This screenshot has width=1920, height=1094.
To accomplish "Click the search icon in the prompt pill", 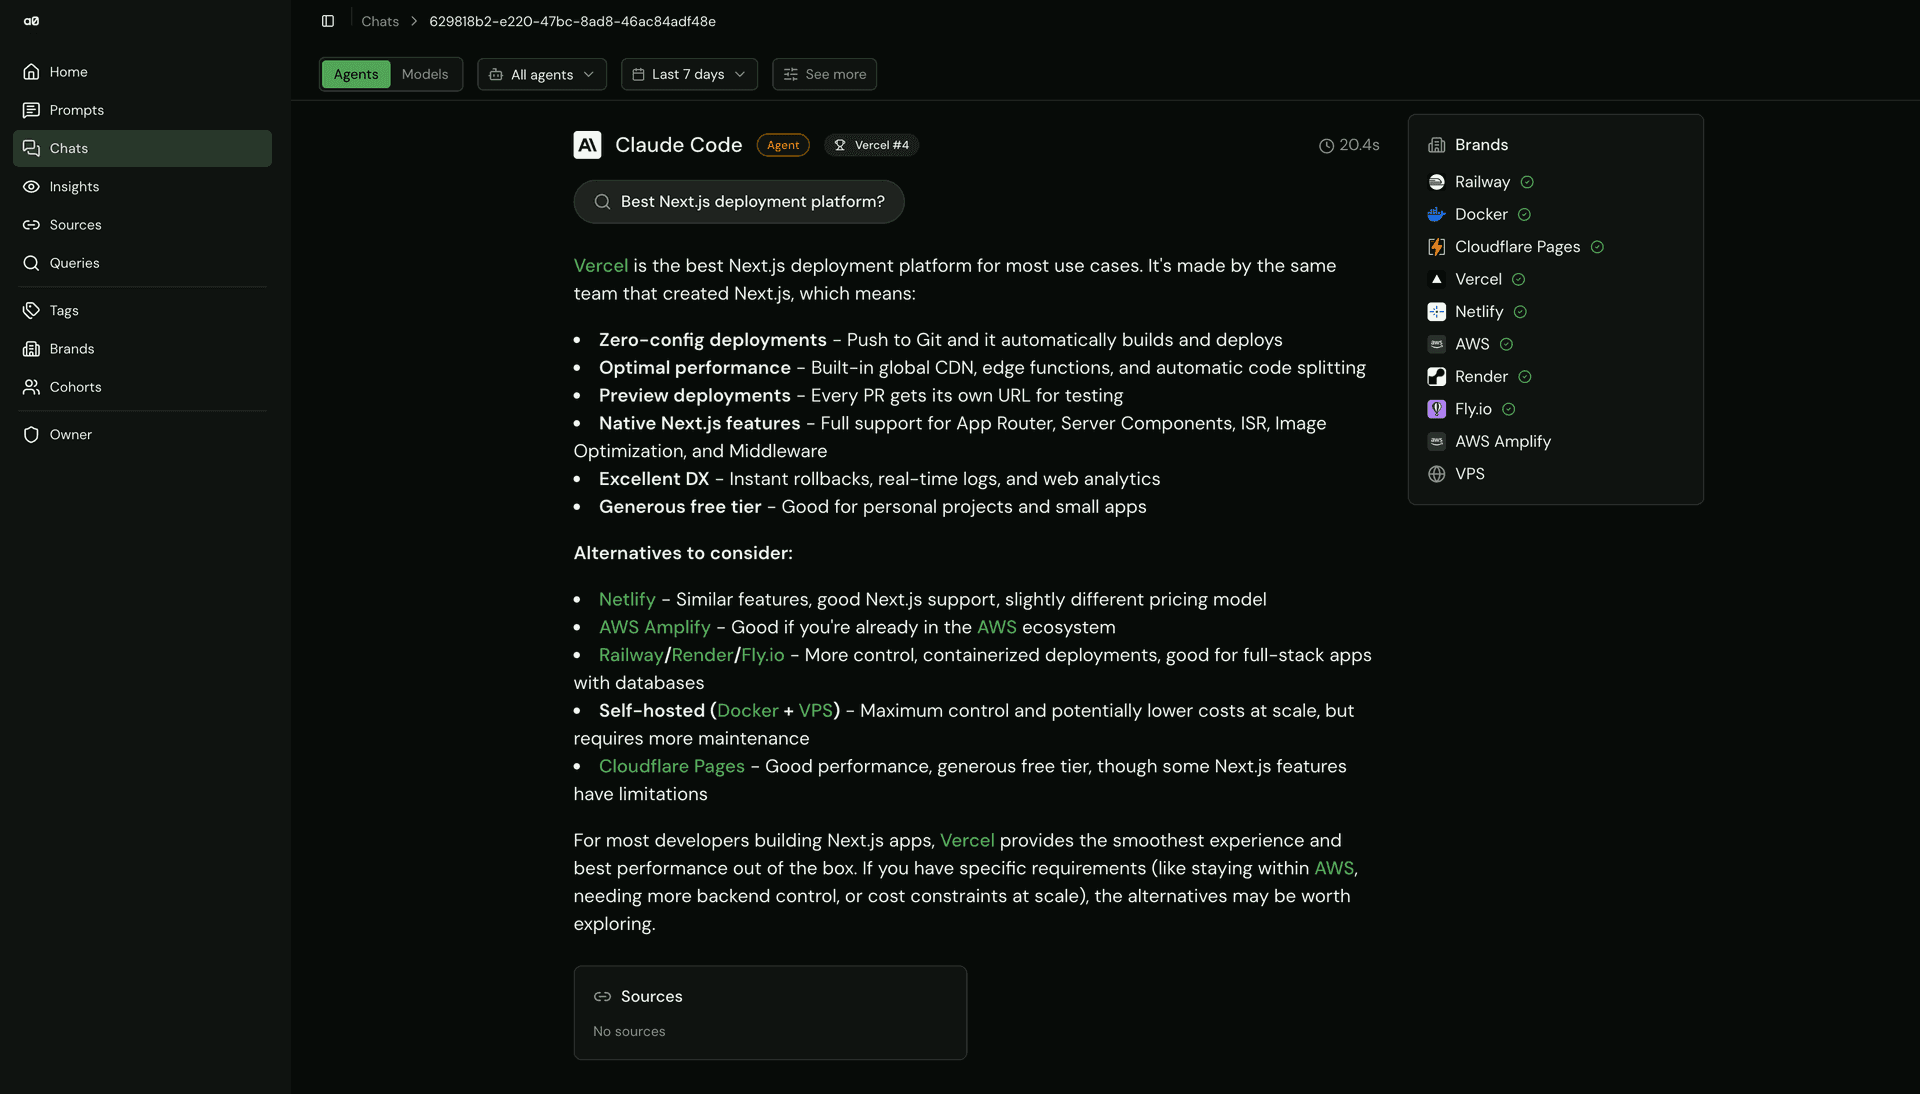I will point(602,202).
